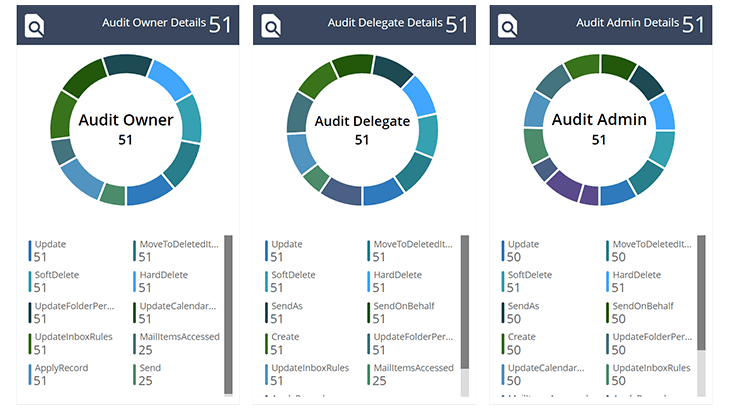Select MailItemsAccessed legend entry in Audit Owner

tap(178, 343)
